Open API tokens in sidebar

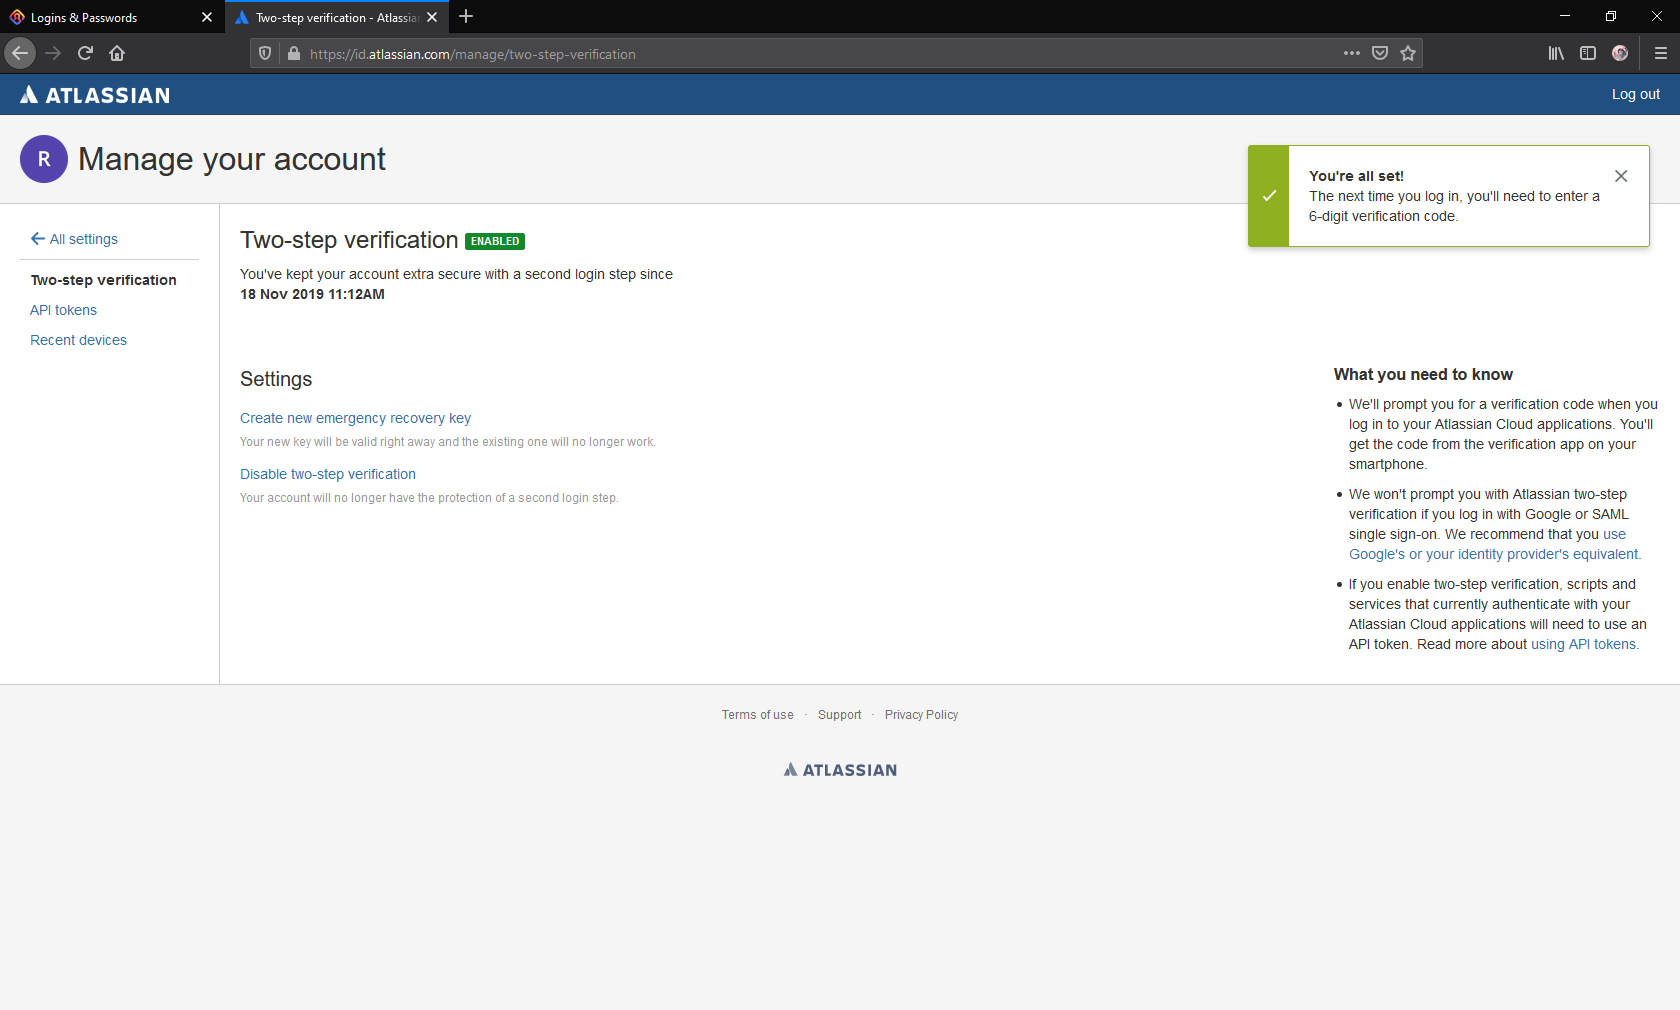tap(63, 310)
